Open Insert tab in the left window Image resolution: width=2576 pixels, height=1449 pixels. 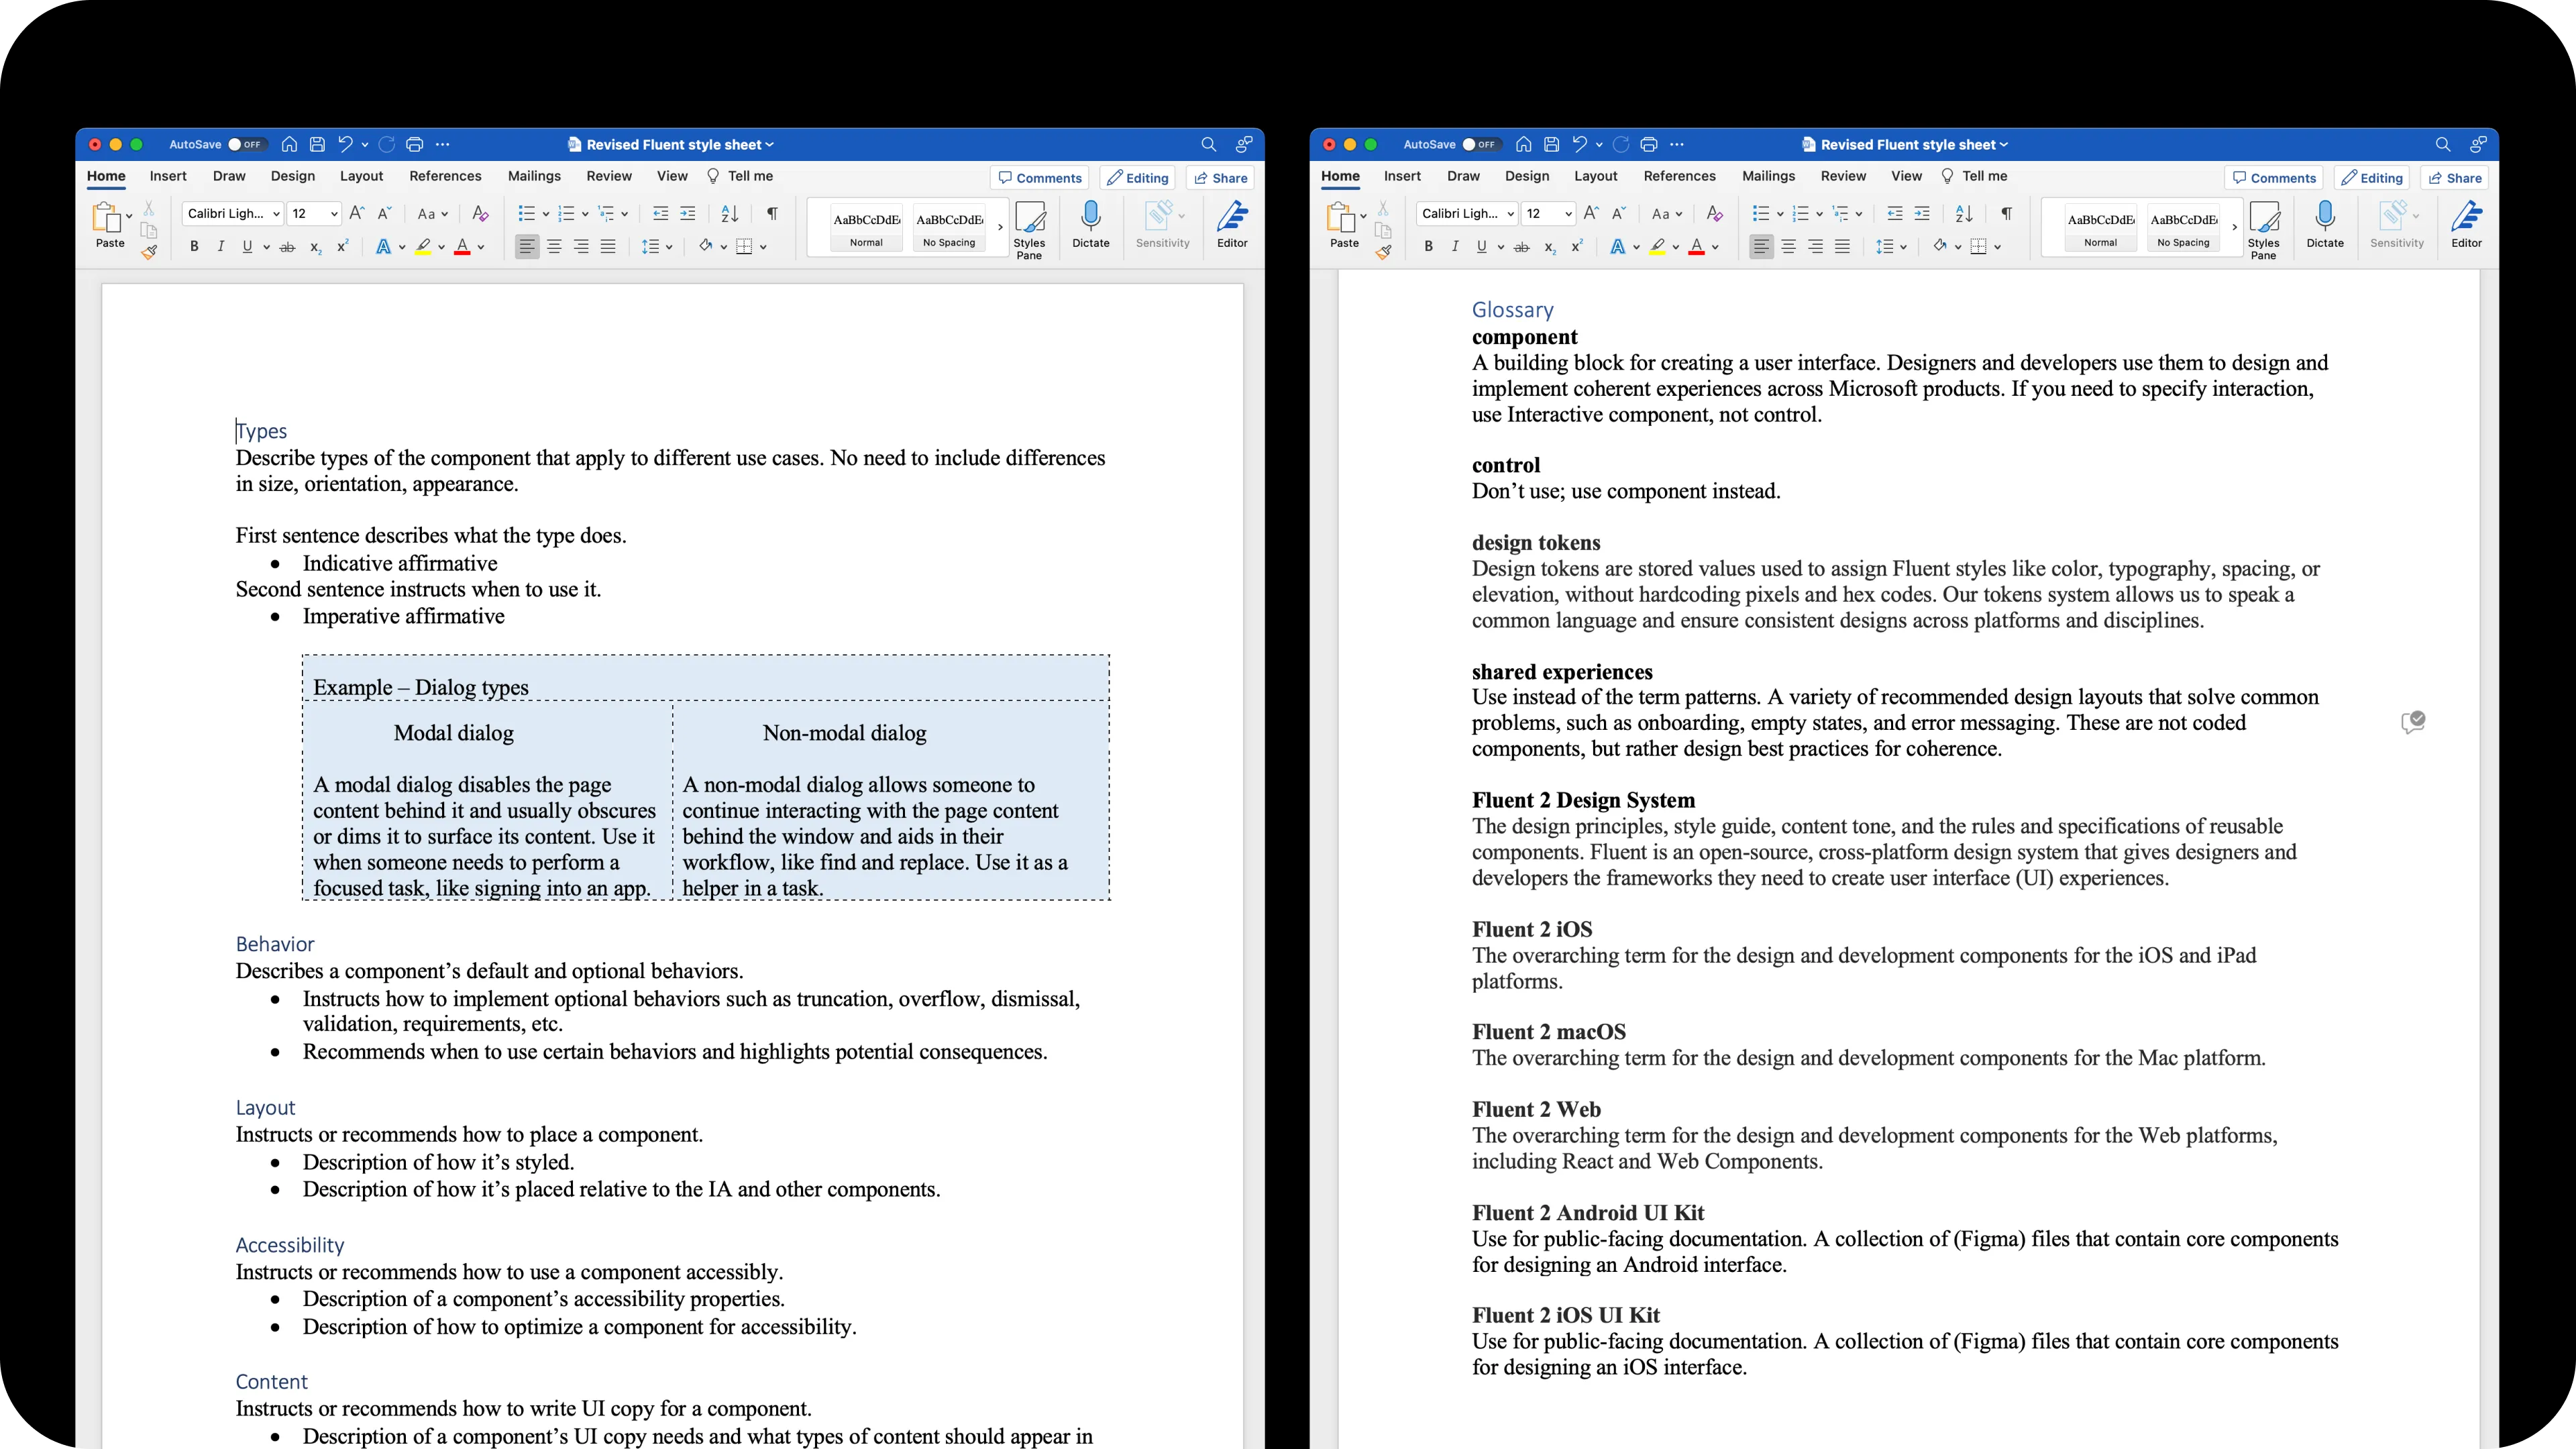(x=168, y=176)
